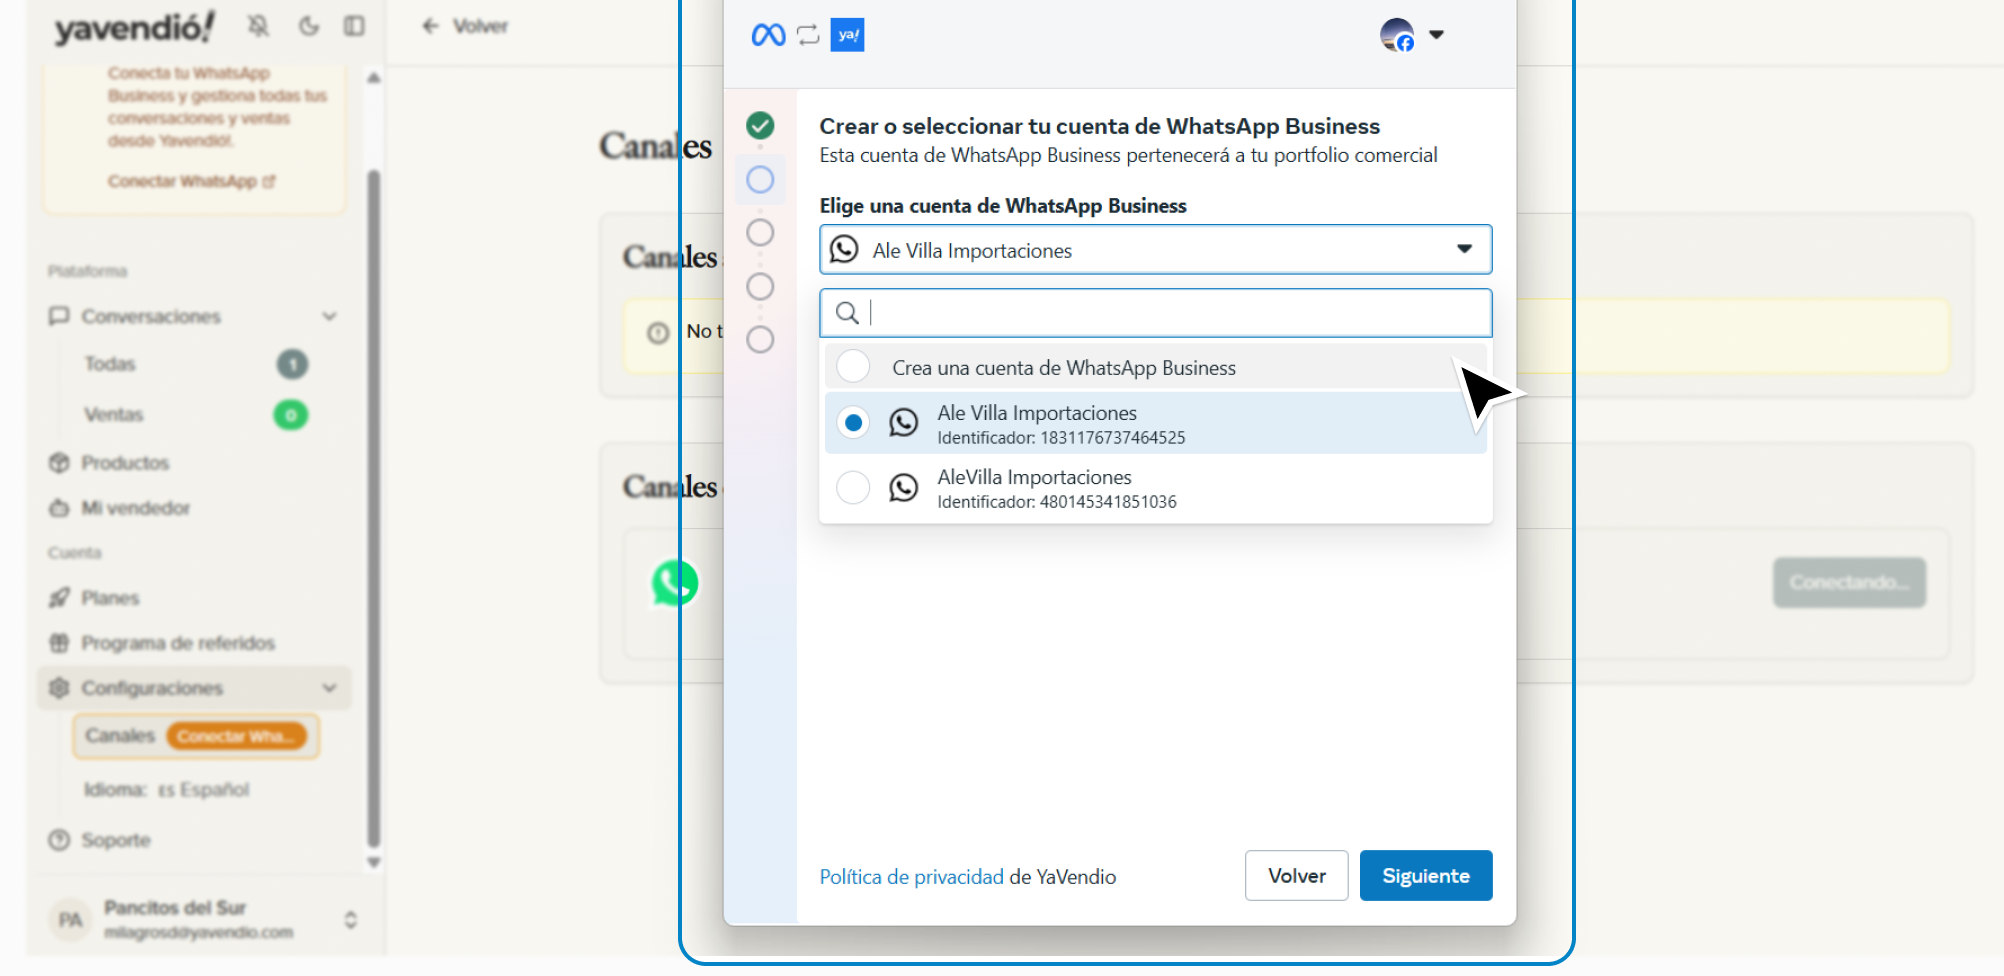Open Conversaciones in sidebar
The image size is (2004, 976).
[150, 316]
